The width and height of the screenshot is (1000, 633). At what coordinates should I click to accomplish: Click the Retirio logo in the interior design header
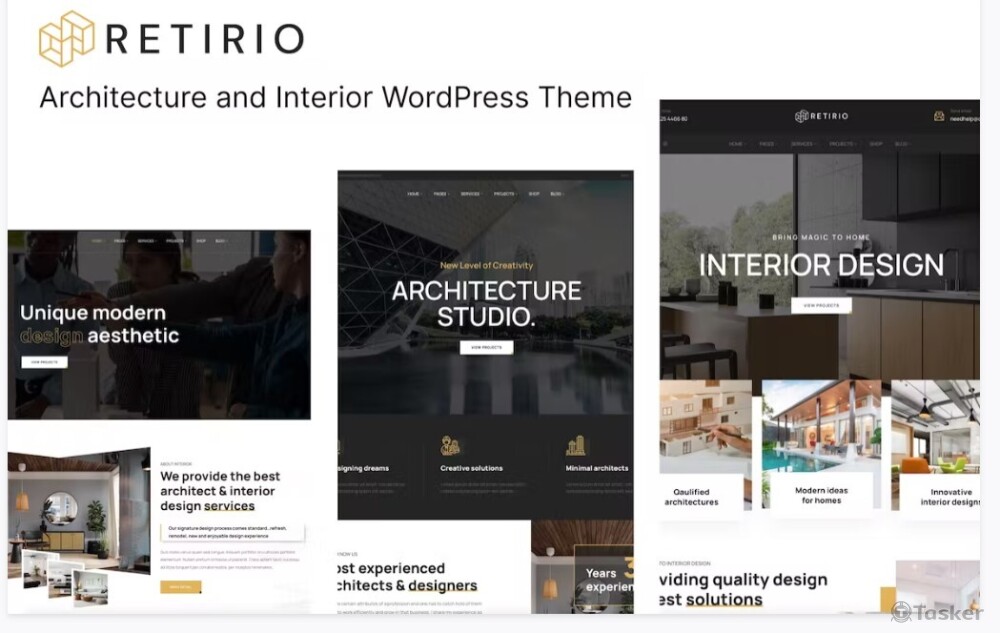[821, 116]
